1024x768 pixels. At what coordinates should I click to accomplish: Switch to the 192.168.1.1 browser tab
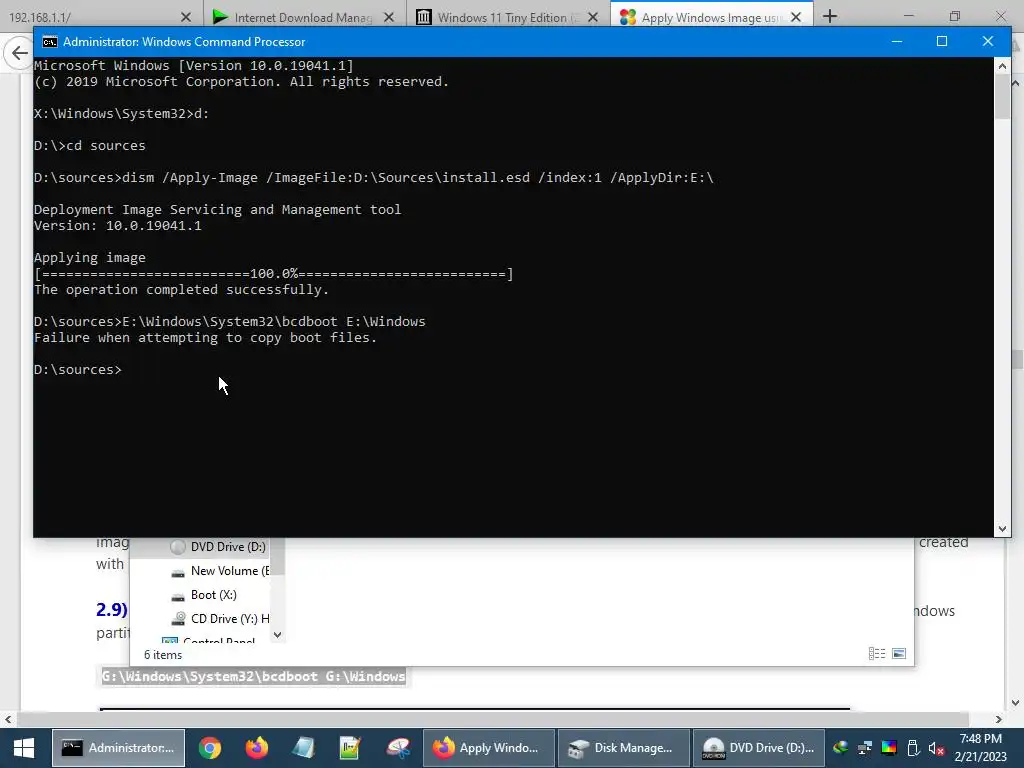[x=90, y=18]
